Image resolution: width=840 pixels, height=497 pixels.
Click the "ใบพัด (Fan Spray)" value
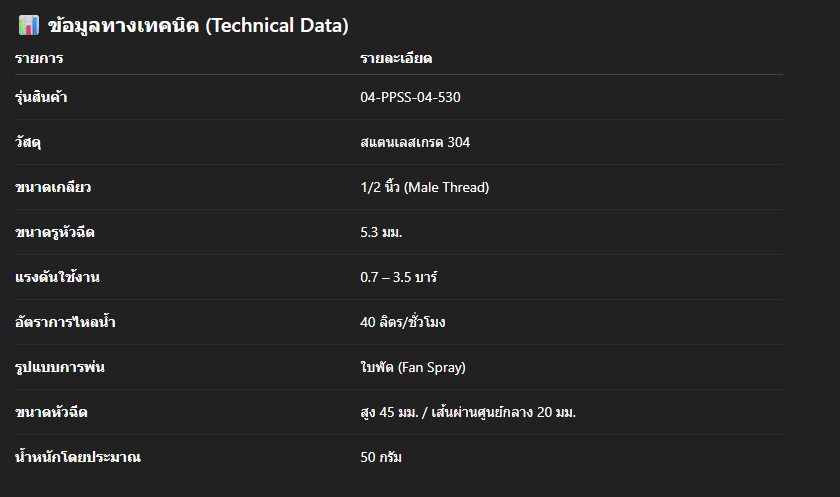[x=413, y=367]
